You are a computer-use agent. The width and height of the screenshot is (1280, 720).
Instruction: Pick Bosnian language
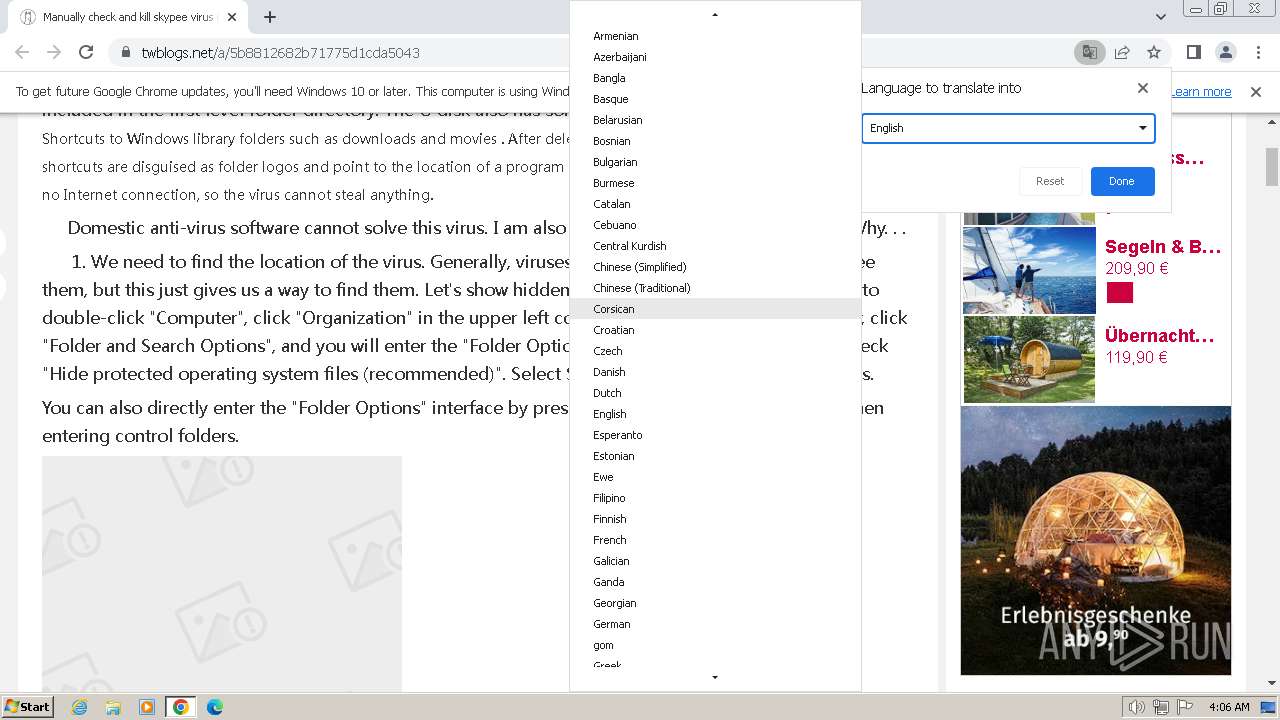point(715,141)
